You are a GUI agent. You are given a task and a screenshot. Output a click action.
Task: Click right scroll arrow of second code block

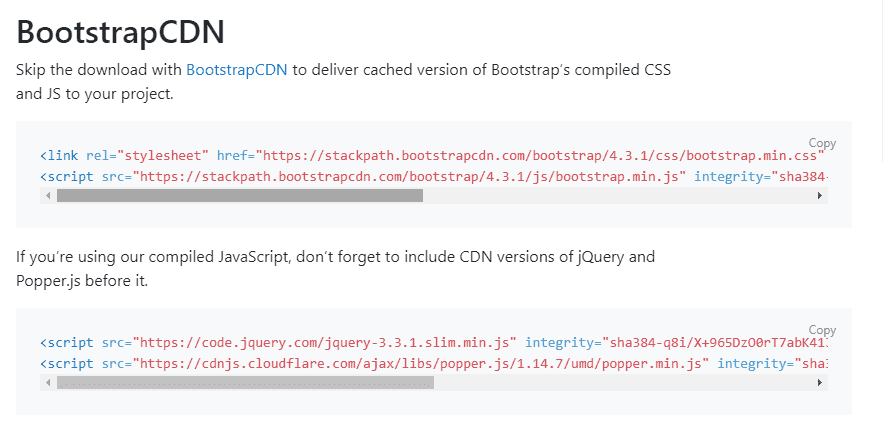click(x=820, y=383)
